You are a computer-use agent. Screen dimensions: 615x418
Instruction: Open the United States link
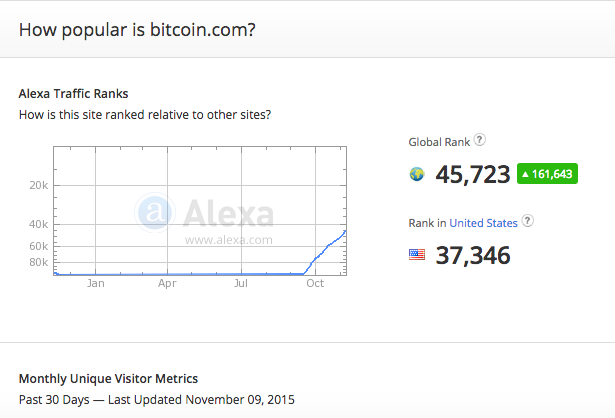click(483, 223)
